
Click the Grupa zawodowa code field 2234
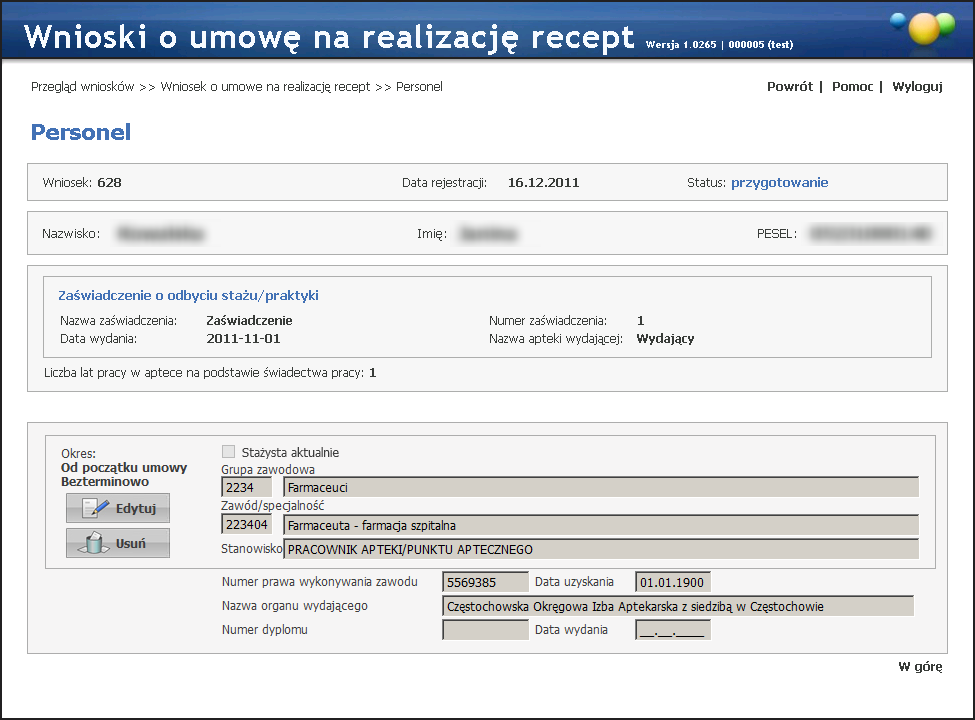[246, 488]
